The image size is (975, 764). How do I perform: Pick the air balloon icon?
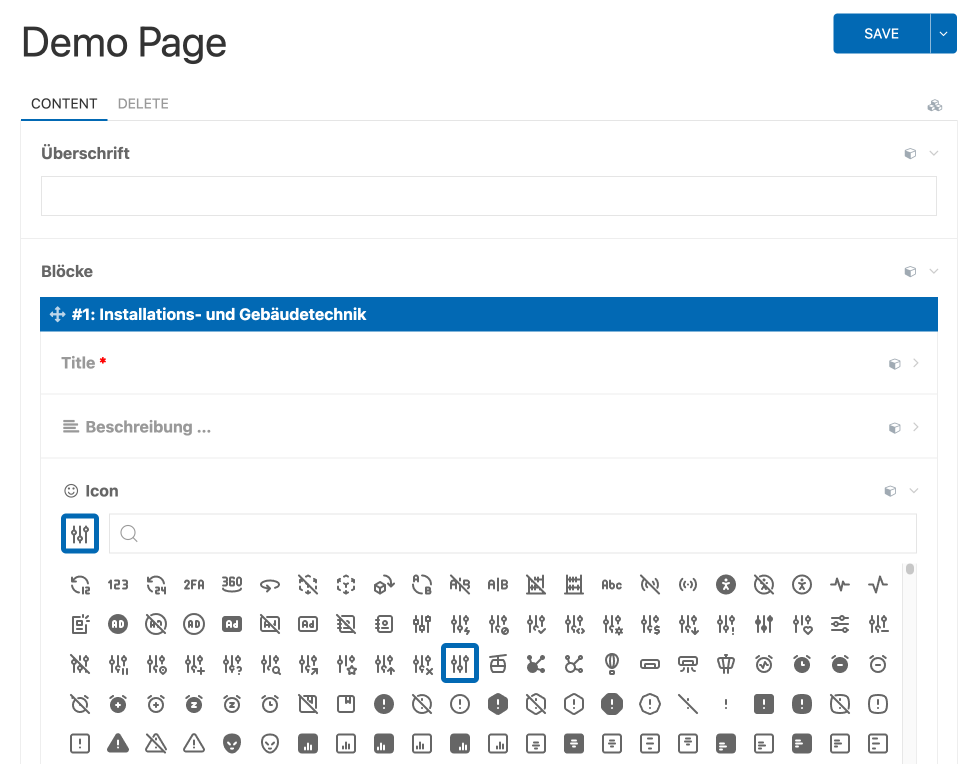click(612, 663)
